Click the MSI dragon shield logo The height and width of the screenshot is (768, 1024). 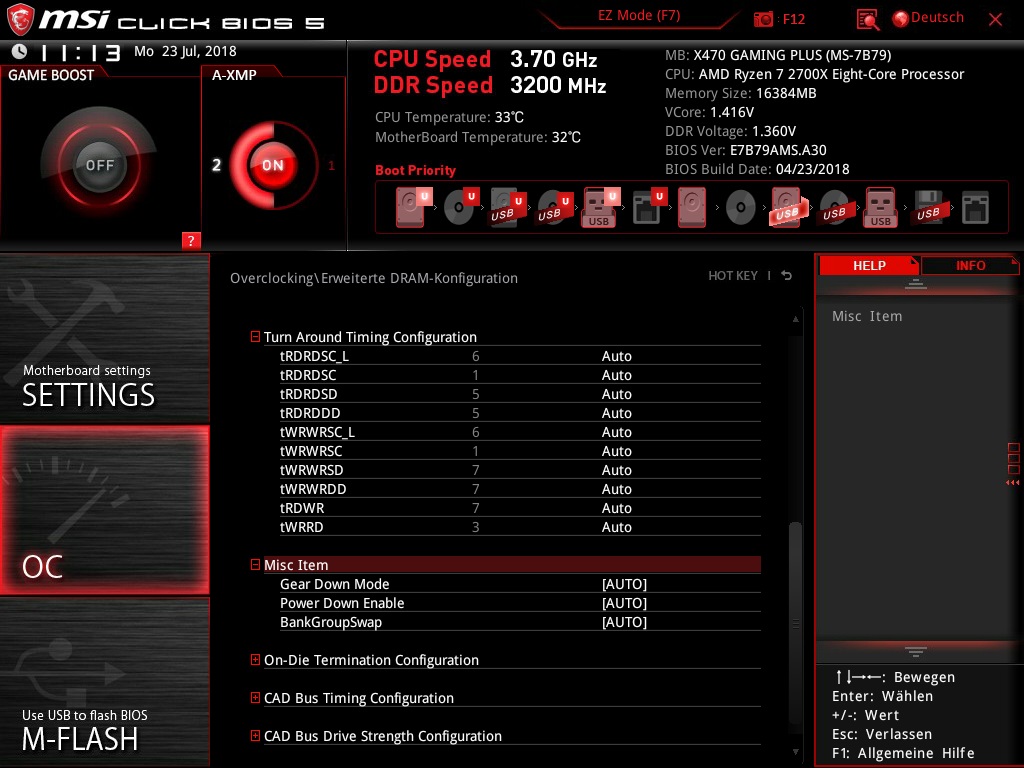tap(20, 20)
